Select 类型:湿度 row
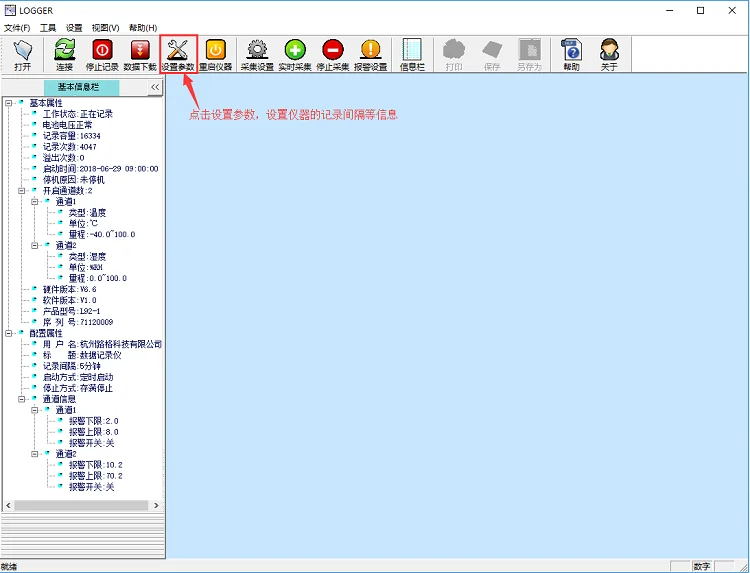 pos(87,256)
